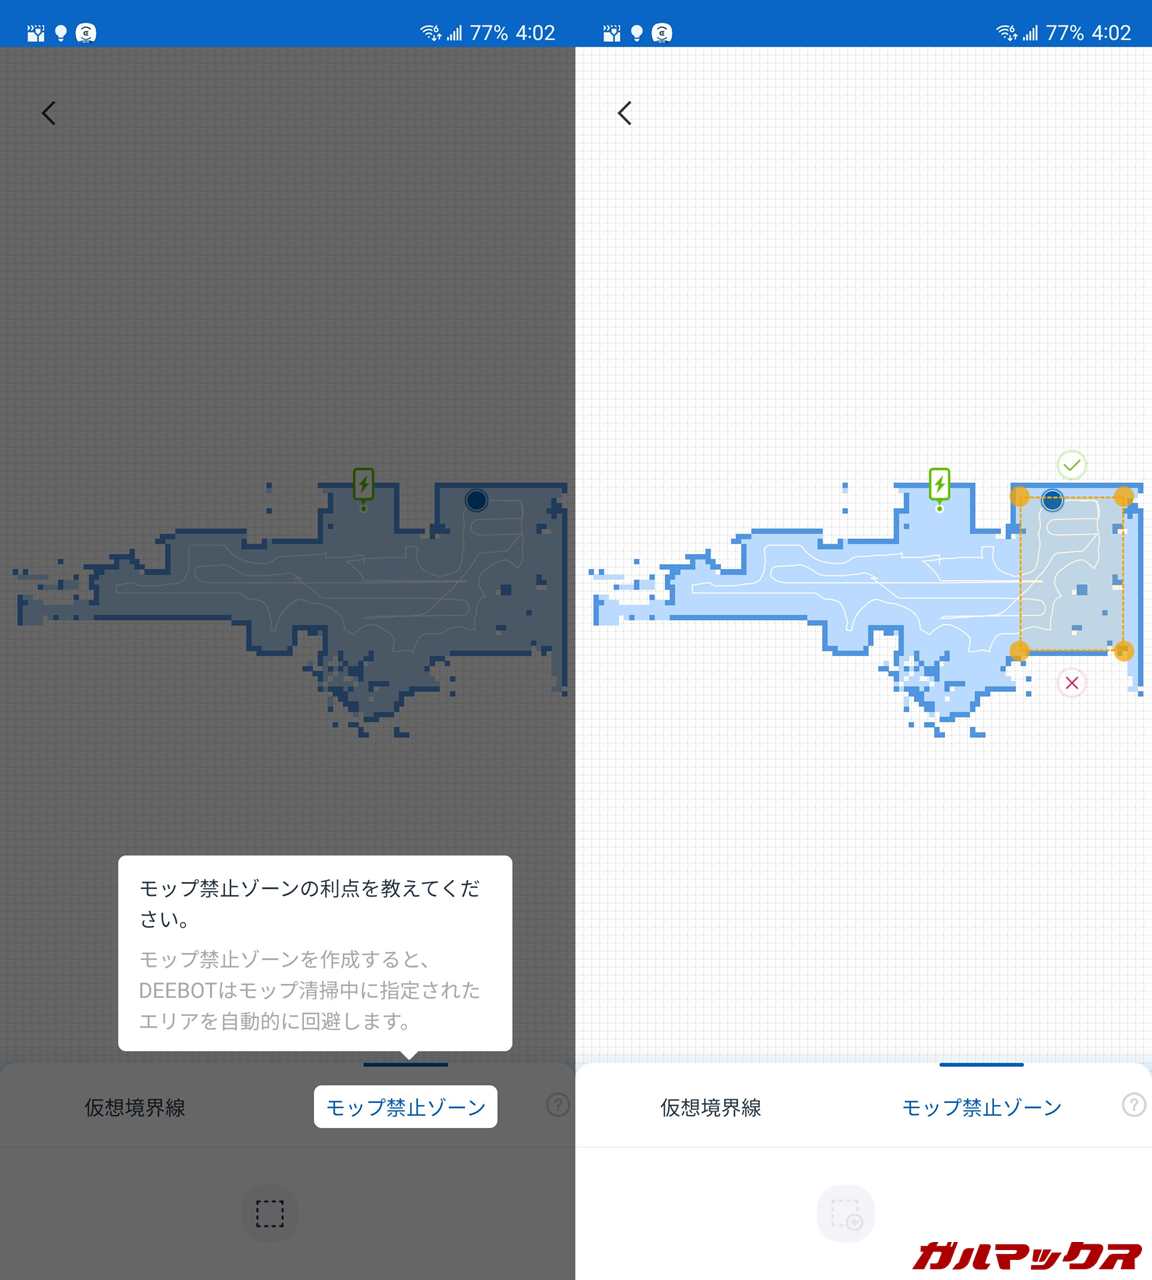Cancel the mop zone with the red X
This screenshot has height=1280, width=1152.
1071,683
